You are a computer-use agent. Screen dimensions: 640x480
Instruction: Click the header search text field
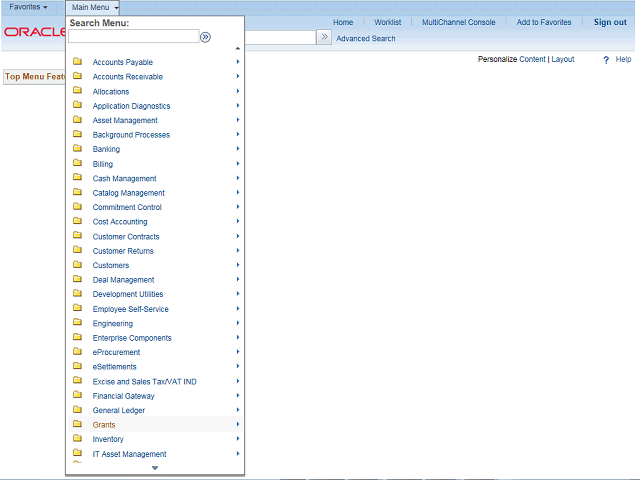280,37
